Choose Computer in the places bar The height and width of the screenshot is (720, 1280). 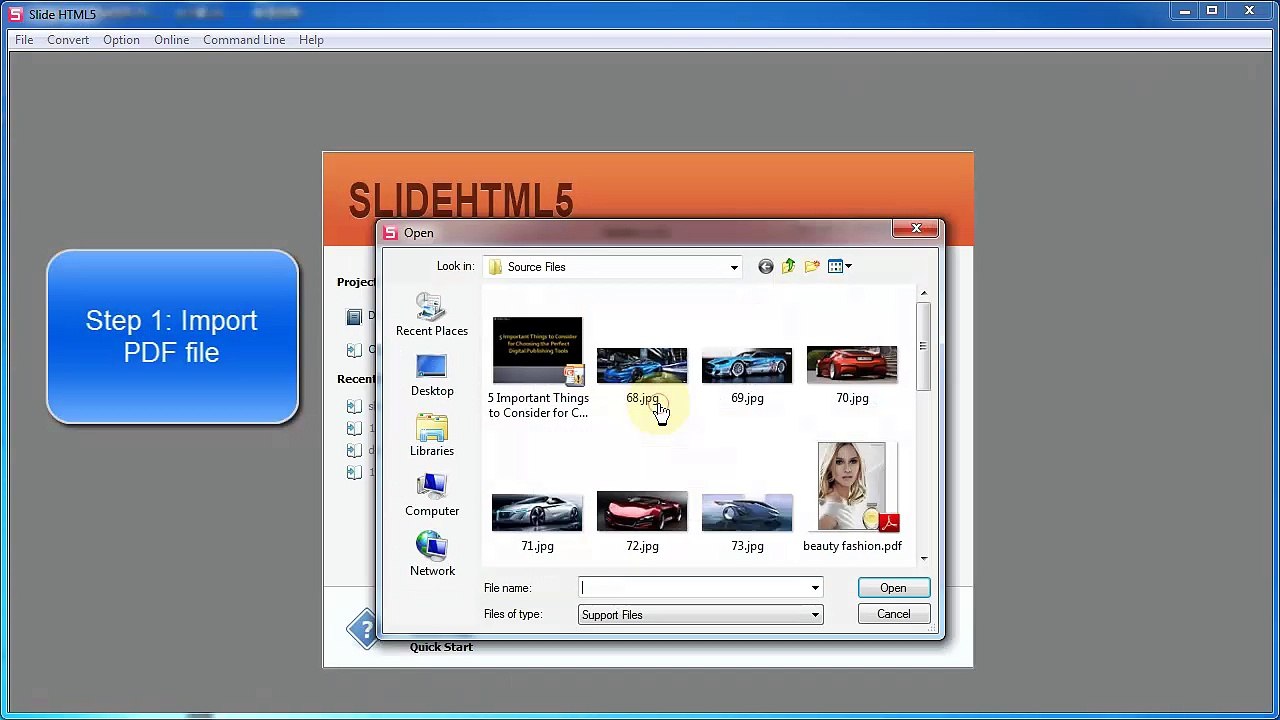(431, 495)
